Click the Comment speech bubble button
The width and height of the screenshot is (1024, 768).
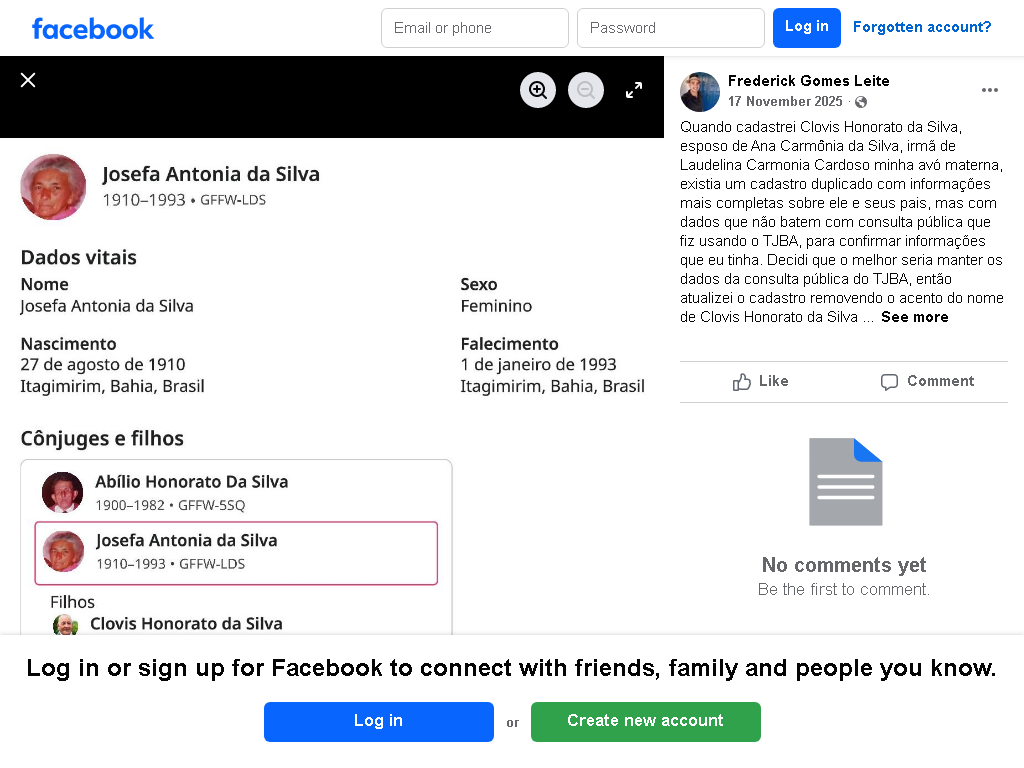click(x=927, y=381)
